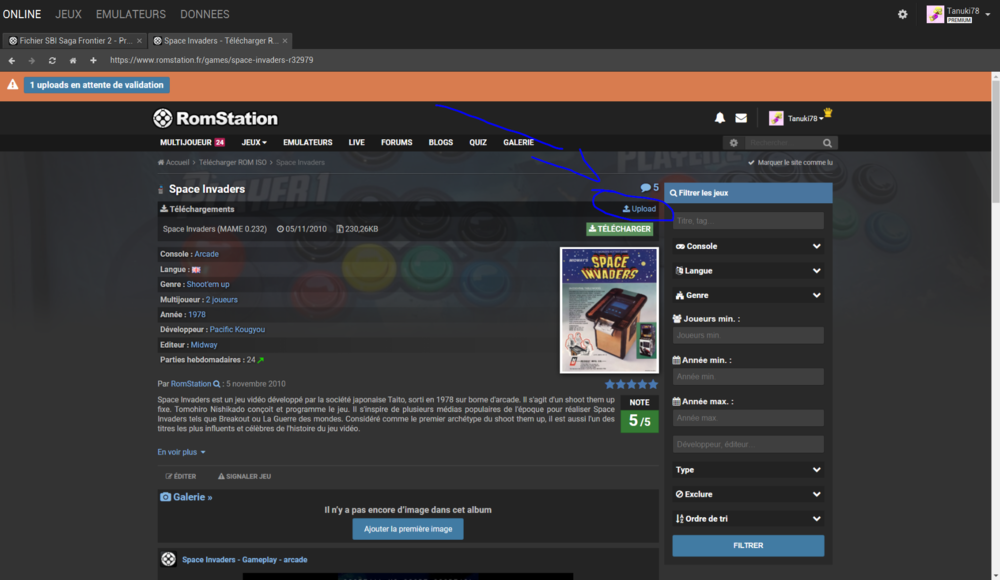Open the EMULATEURS app menu at top

coord(131,14)
